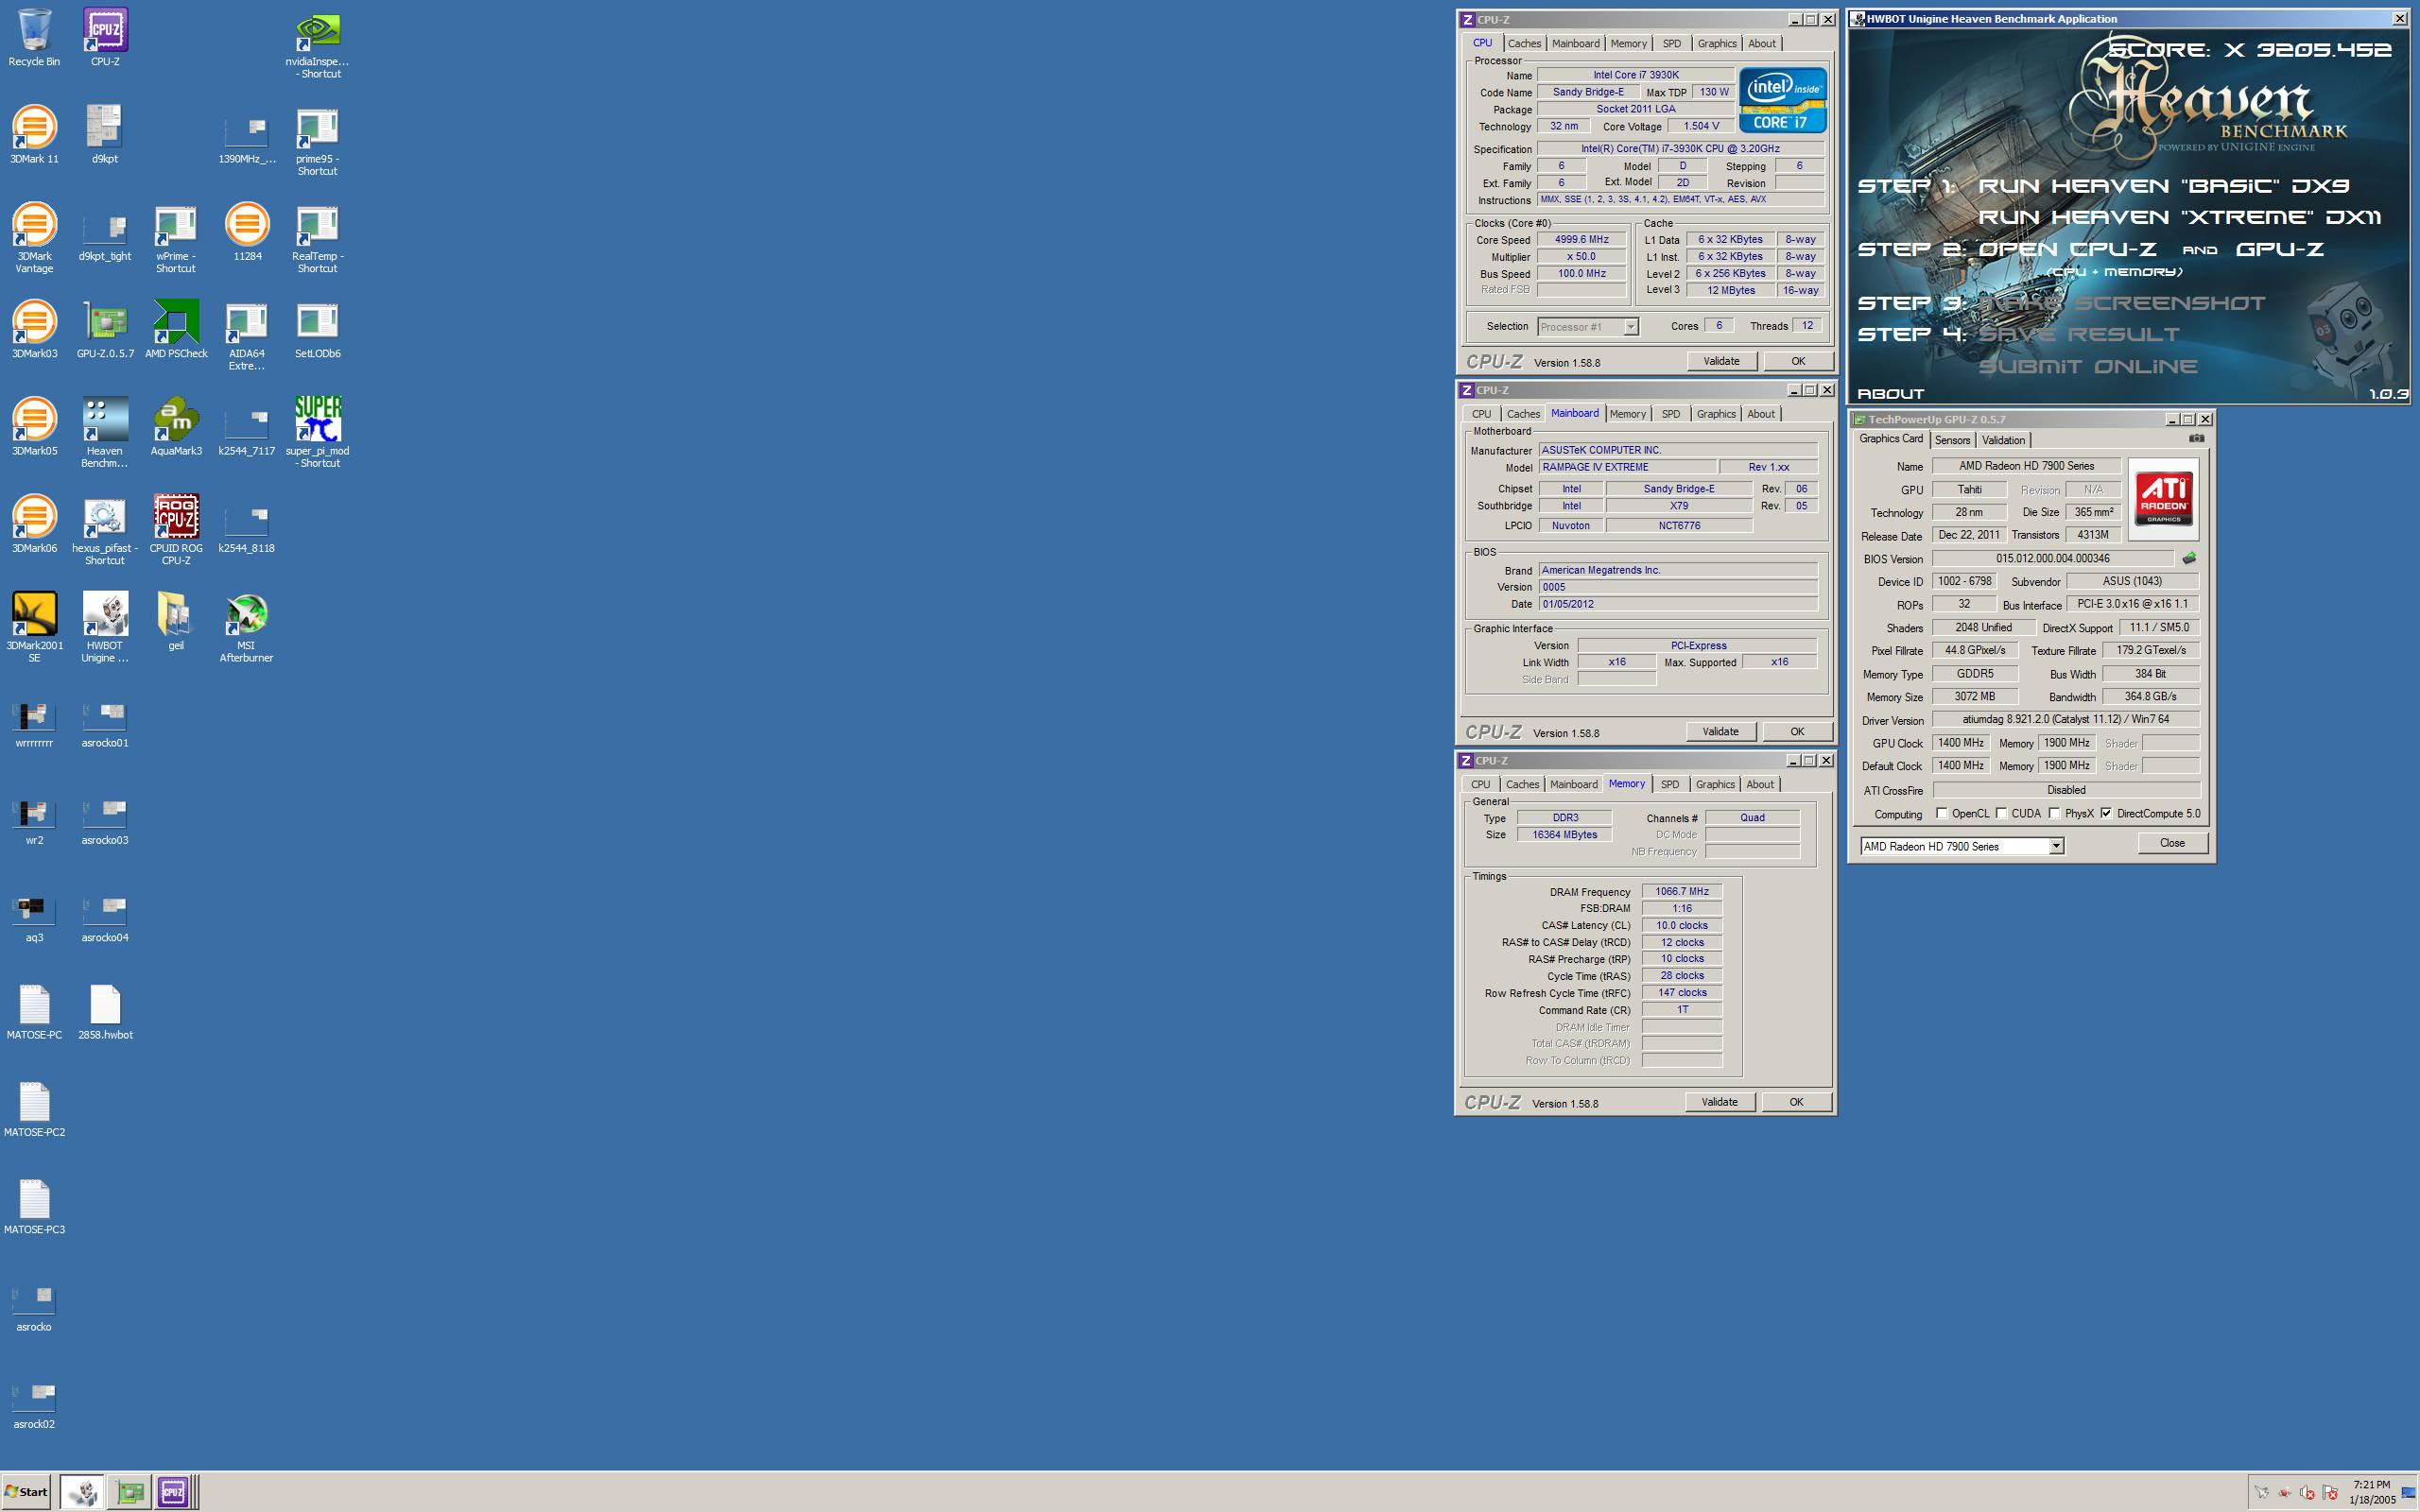This screenshot has width=2420, height=1512.
Task: Toggle the OpenCL checkbox in GPU-Z
Action: pyautogui.click(x=1942, y=813)
